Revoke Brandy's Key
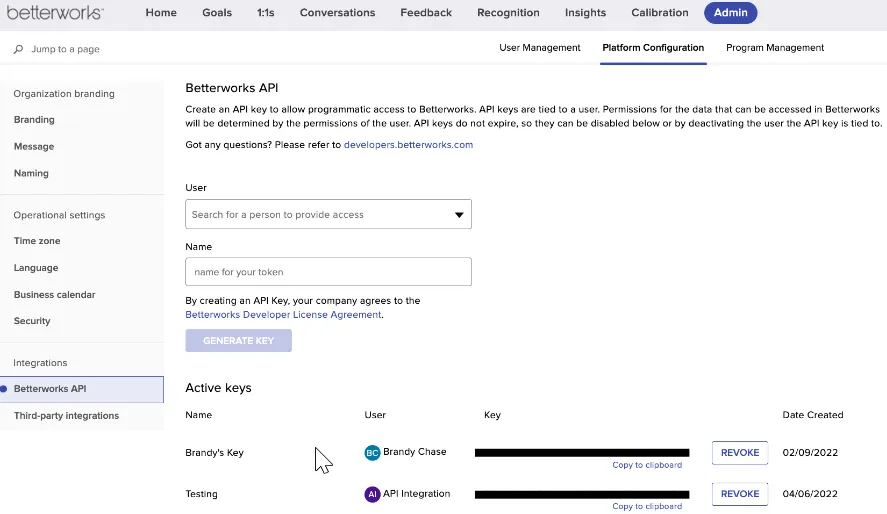 (739, 452)
